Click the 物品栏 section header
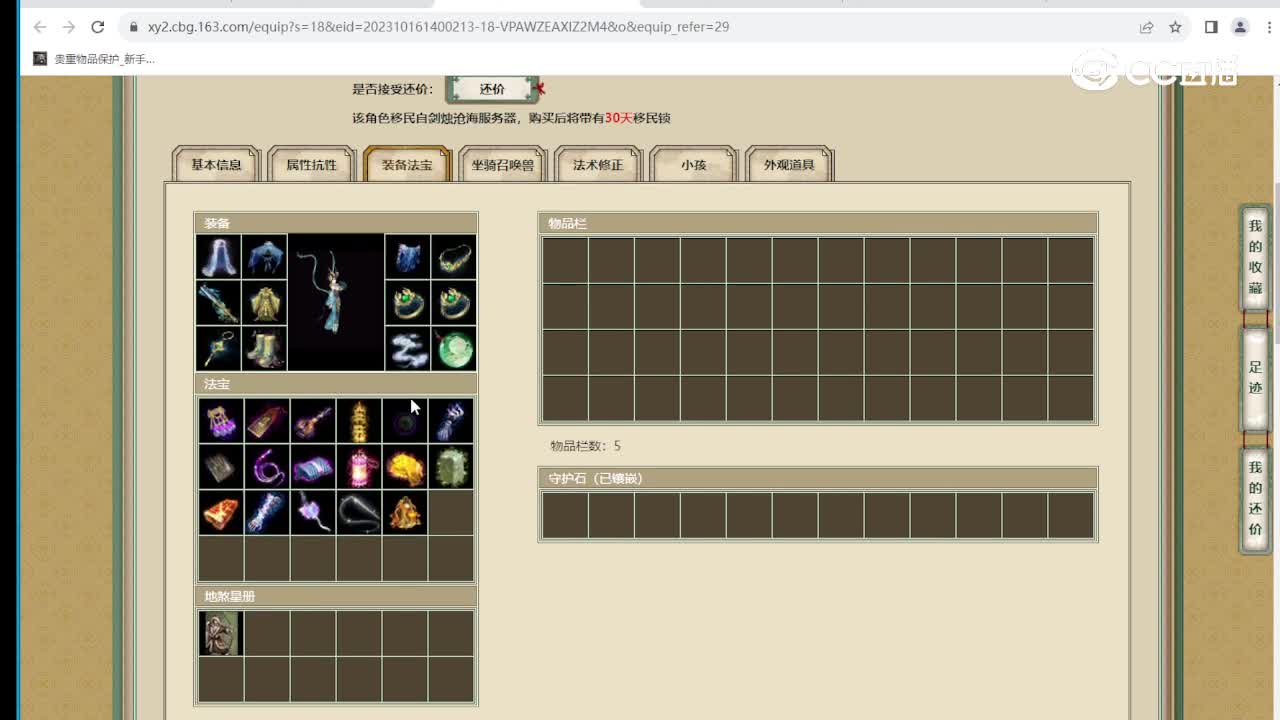This screenshot has height=720, width=1280. click(x=818, y=223)
